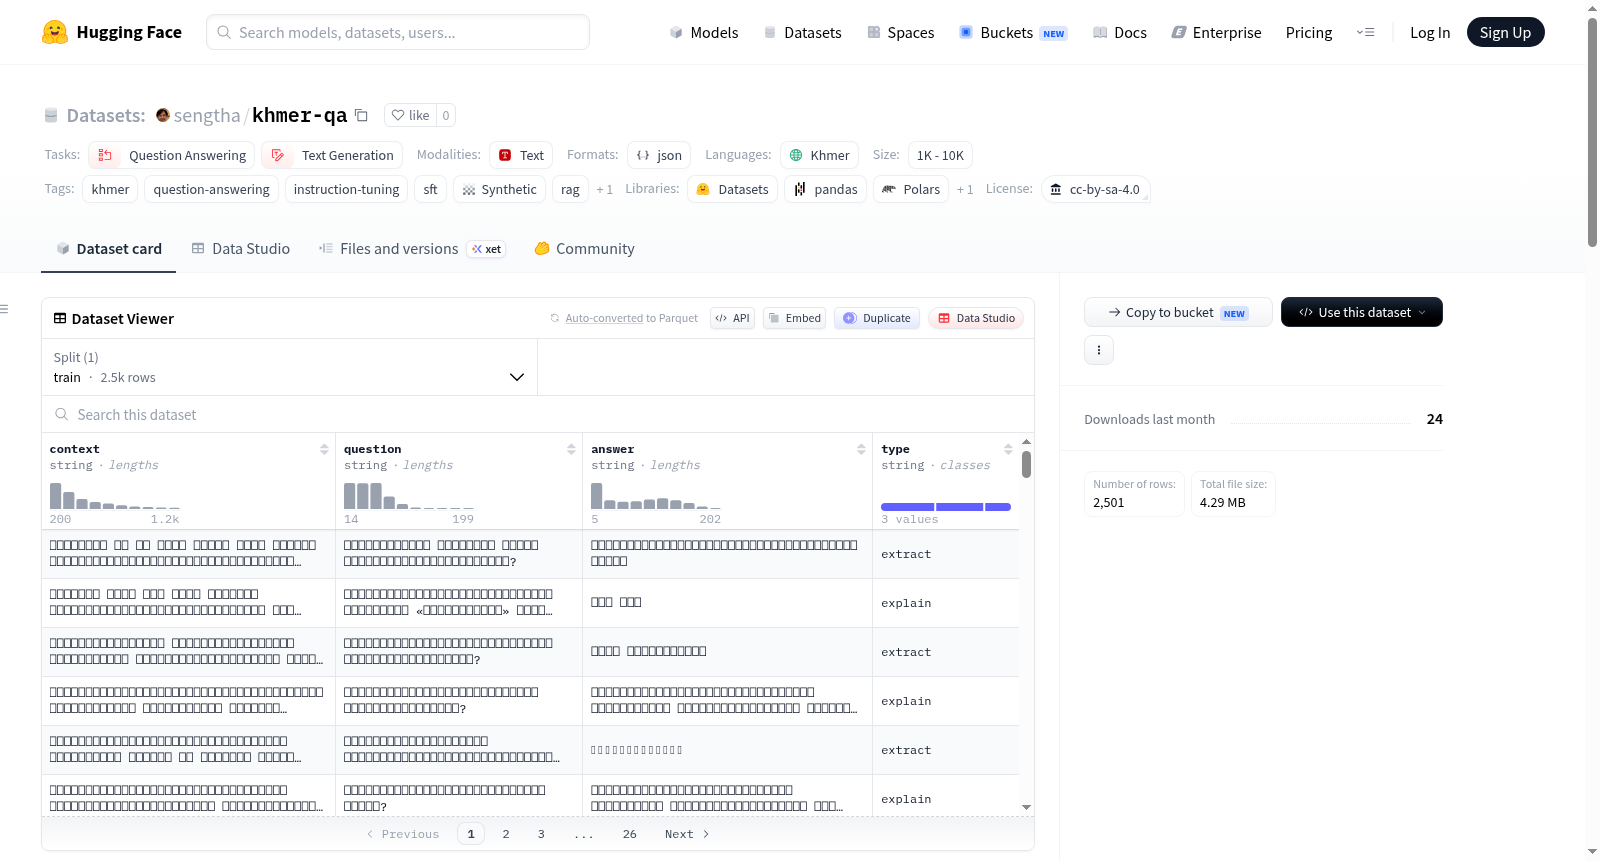This screenshot has width=1600, height=861.
Task: Select the Text modality tag
Action: point(521,155)
